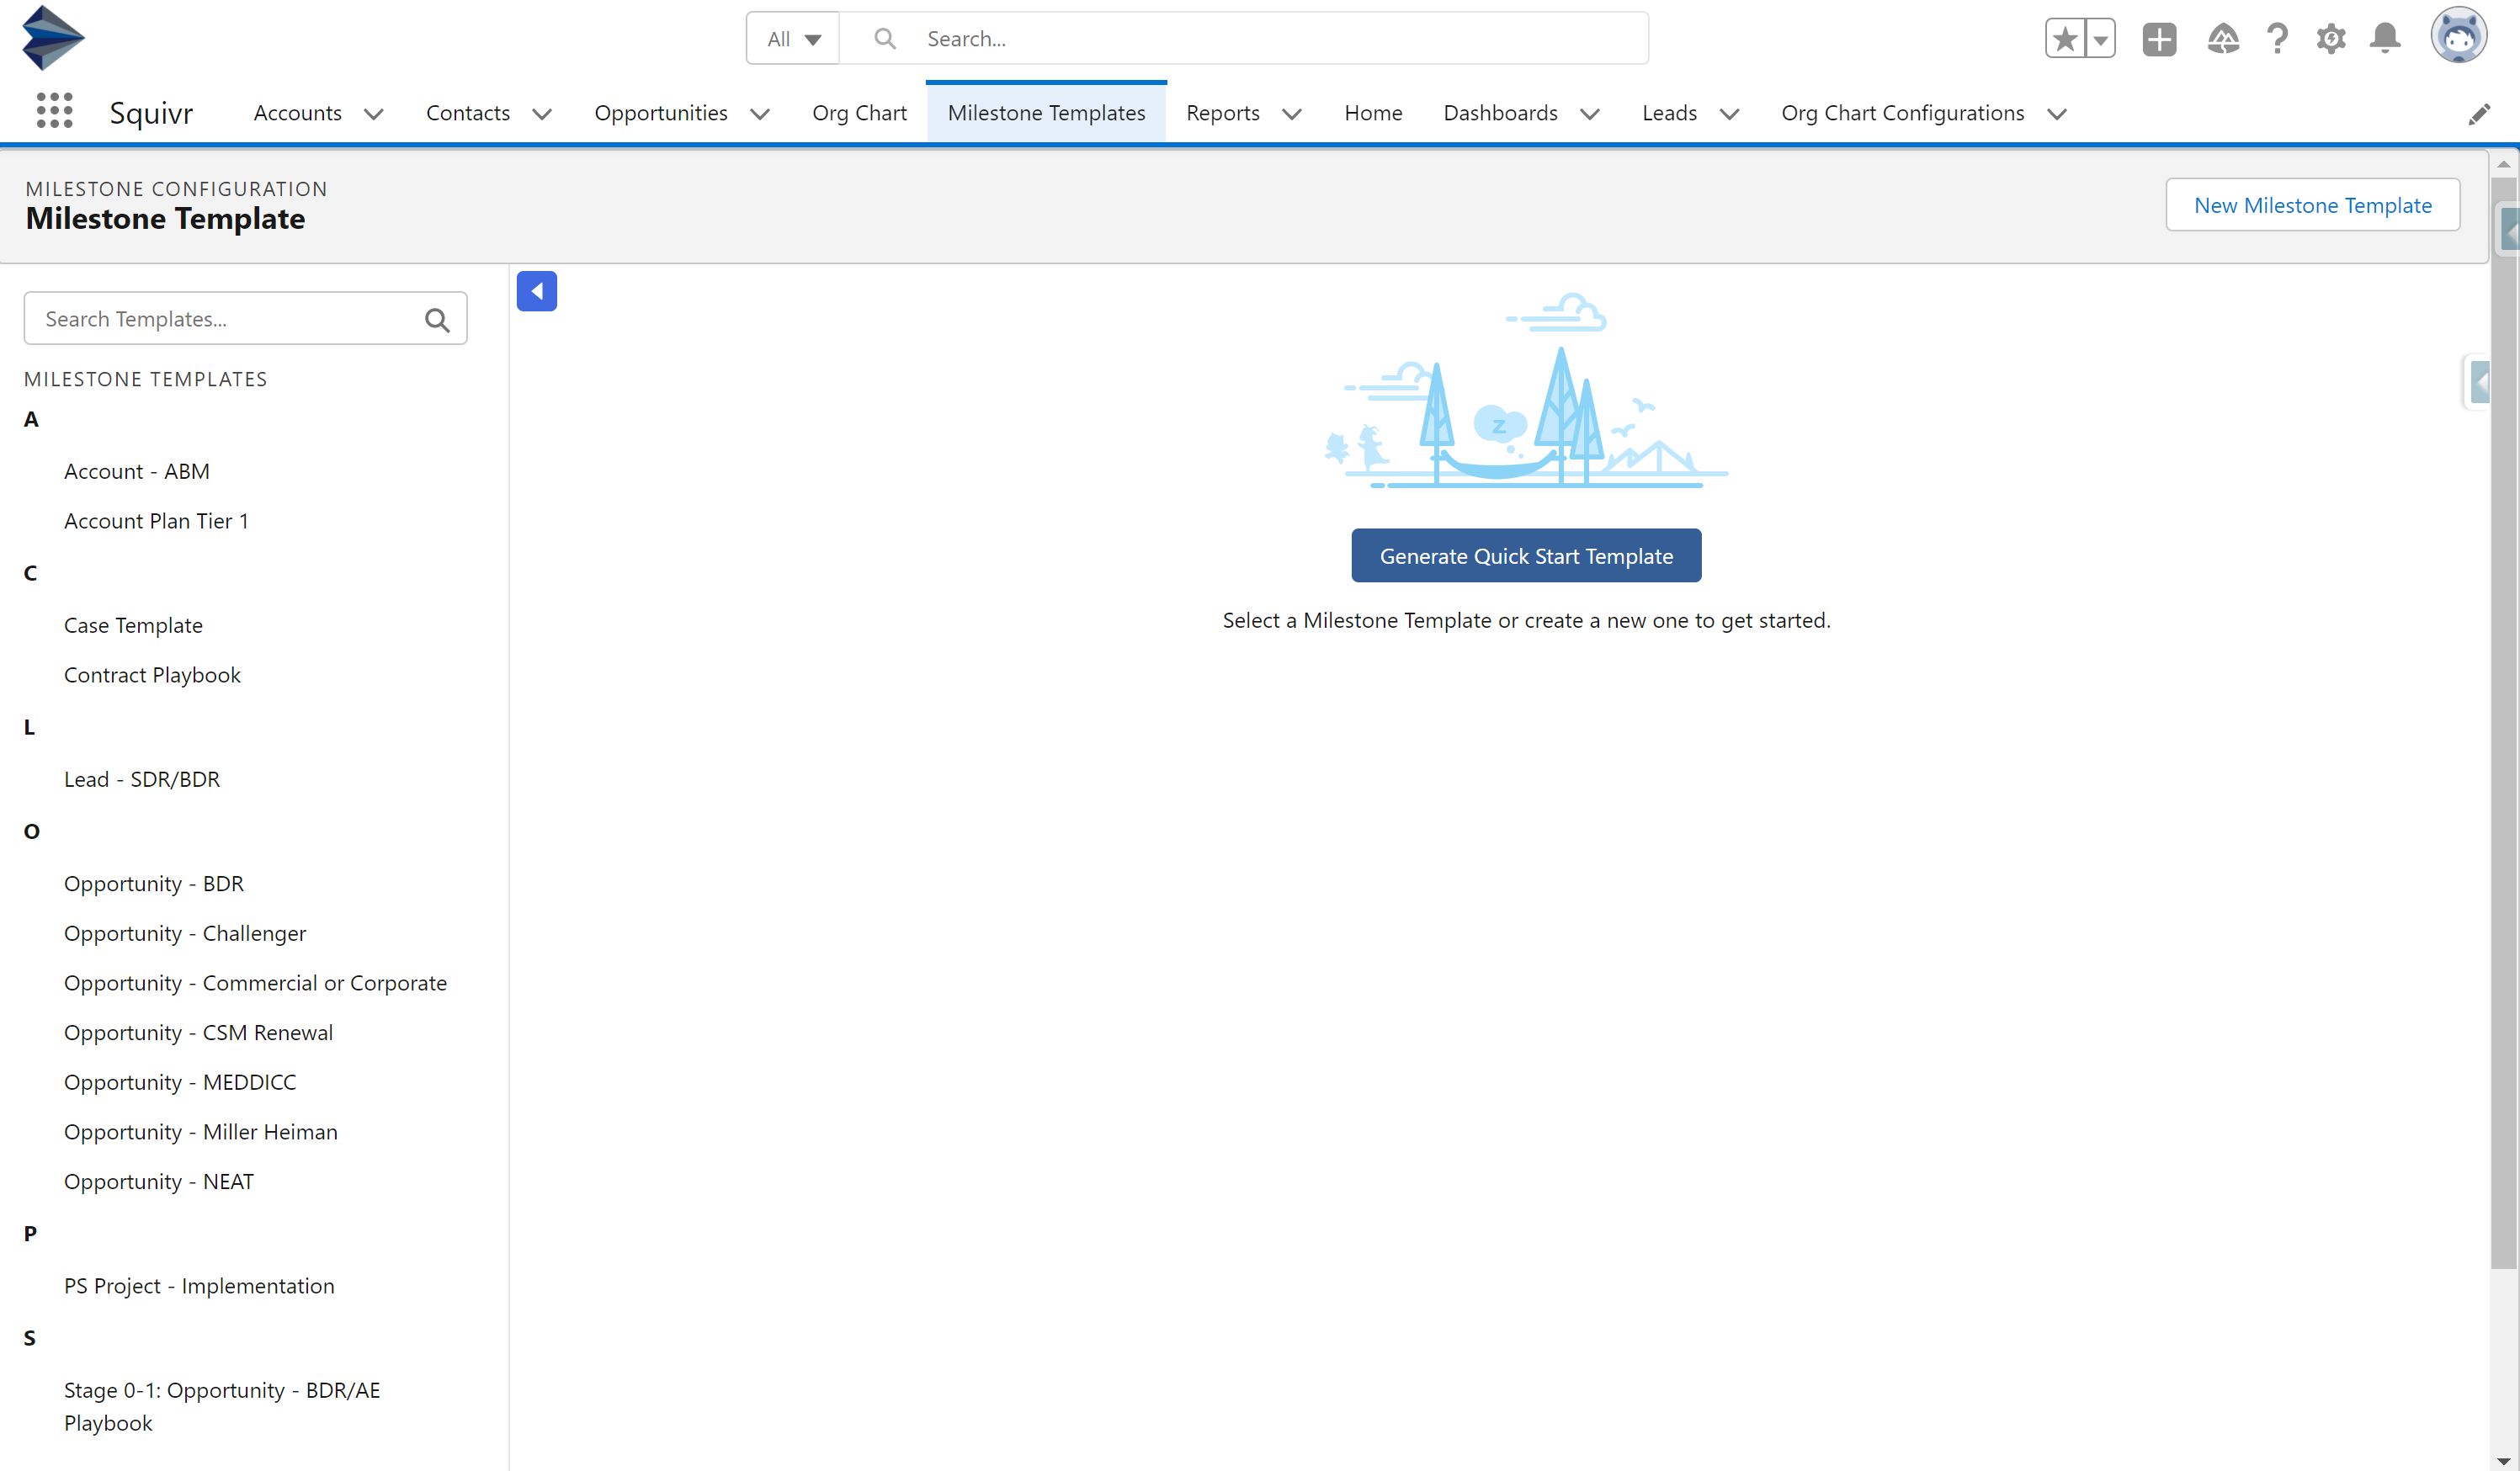Switch to the Org Chart tab
Viewport: 2520px width, 1471px height.
point(859,113)
